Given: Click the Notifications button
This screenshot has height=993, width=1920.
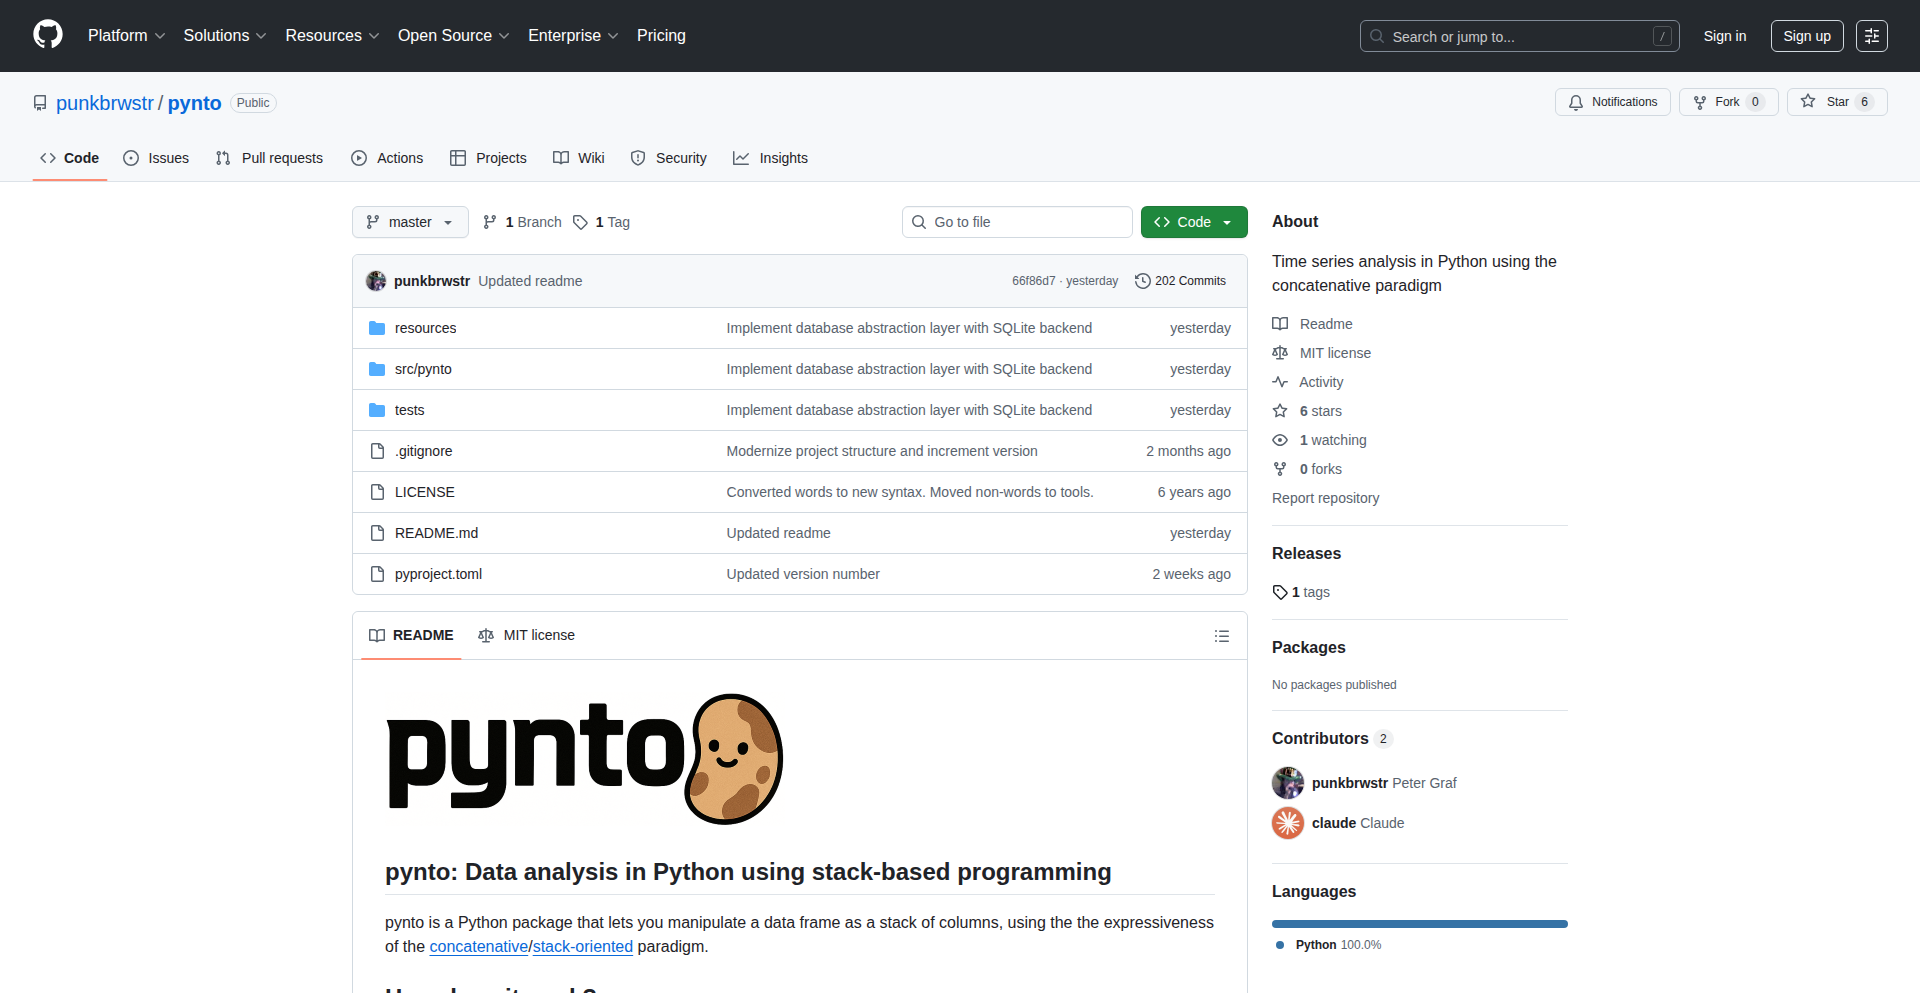Looking at the screenshot, I should 1613,102.
